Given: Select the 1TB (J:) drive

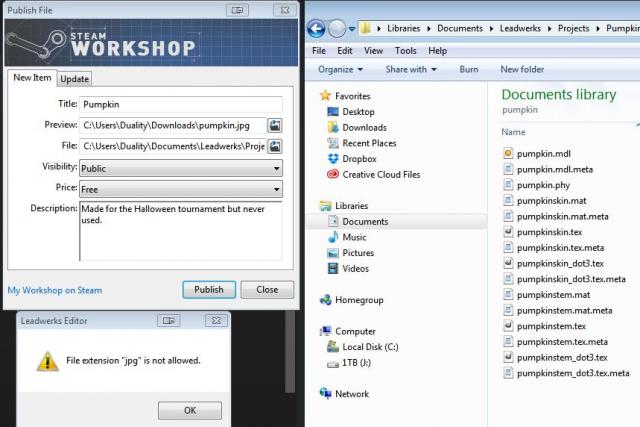Looking at the screenshot, I should click(357, 363).
